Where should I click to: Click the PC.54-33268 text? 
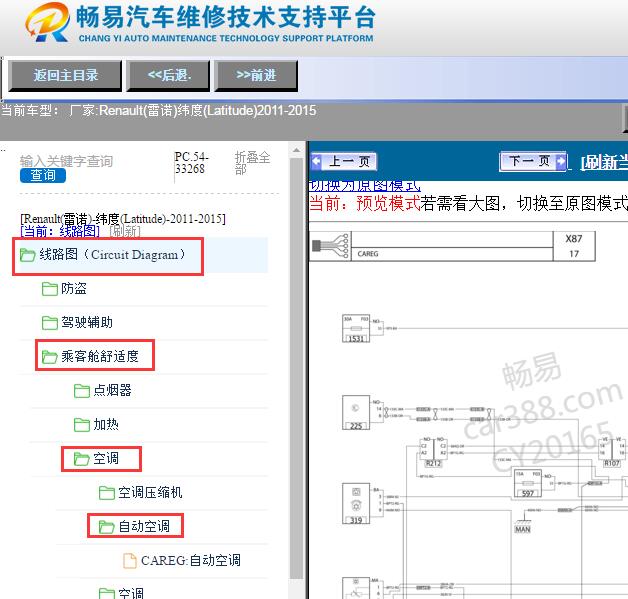[191, 163]
